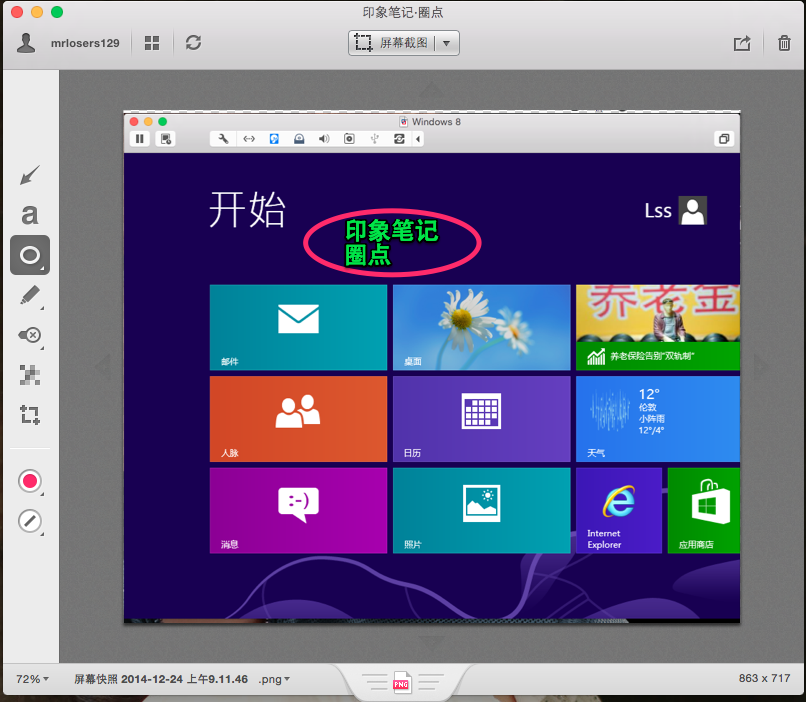Collapse the VM toolbar with left arrow
The width and height of the screenshot is (806, 702).
point(418,139)
